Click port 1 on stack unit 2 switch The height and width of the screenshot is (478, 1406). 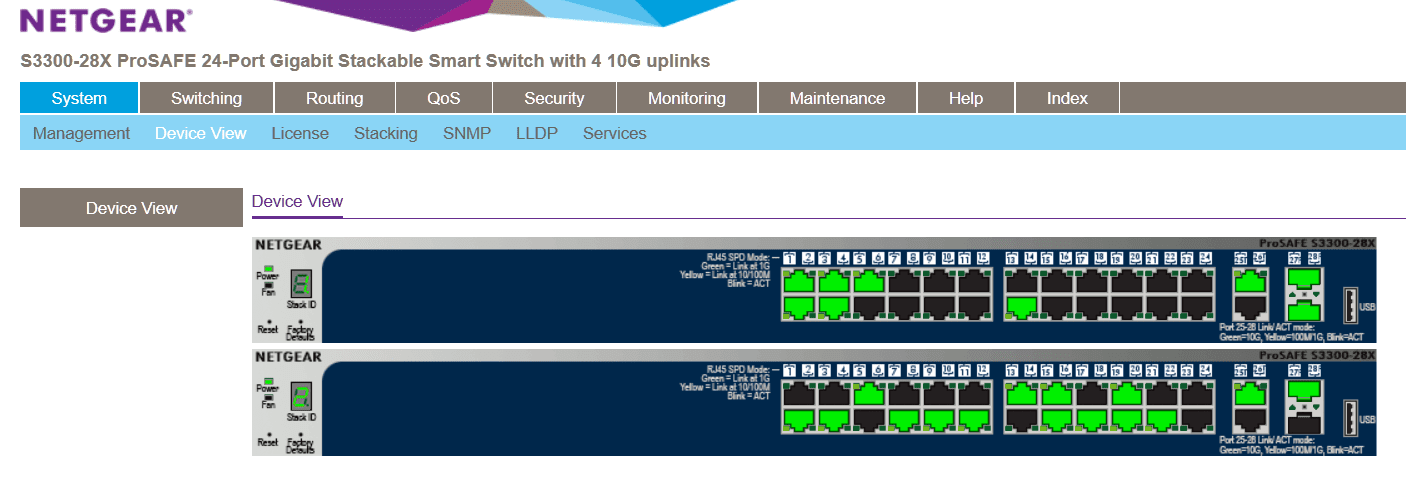[799, 394]
